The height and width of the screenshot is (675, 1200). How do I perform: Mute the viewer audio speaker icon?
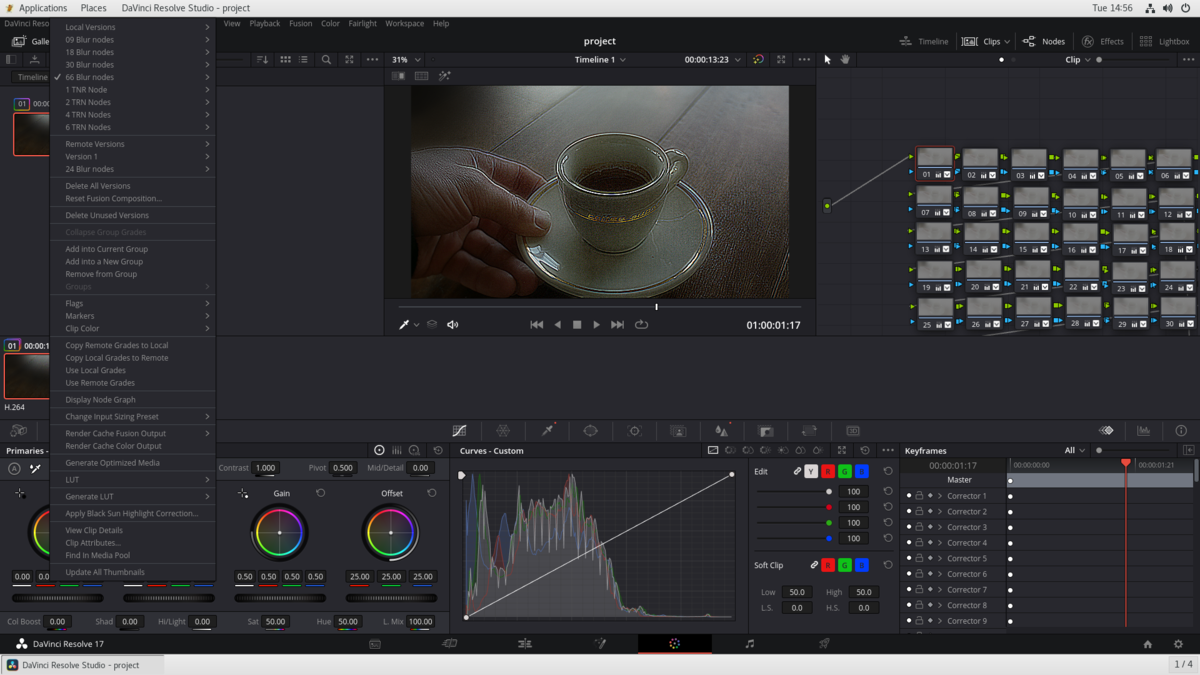pyautogui.click(x=452, y=324)
